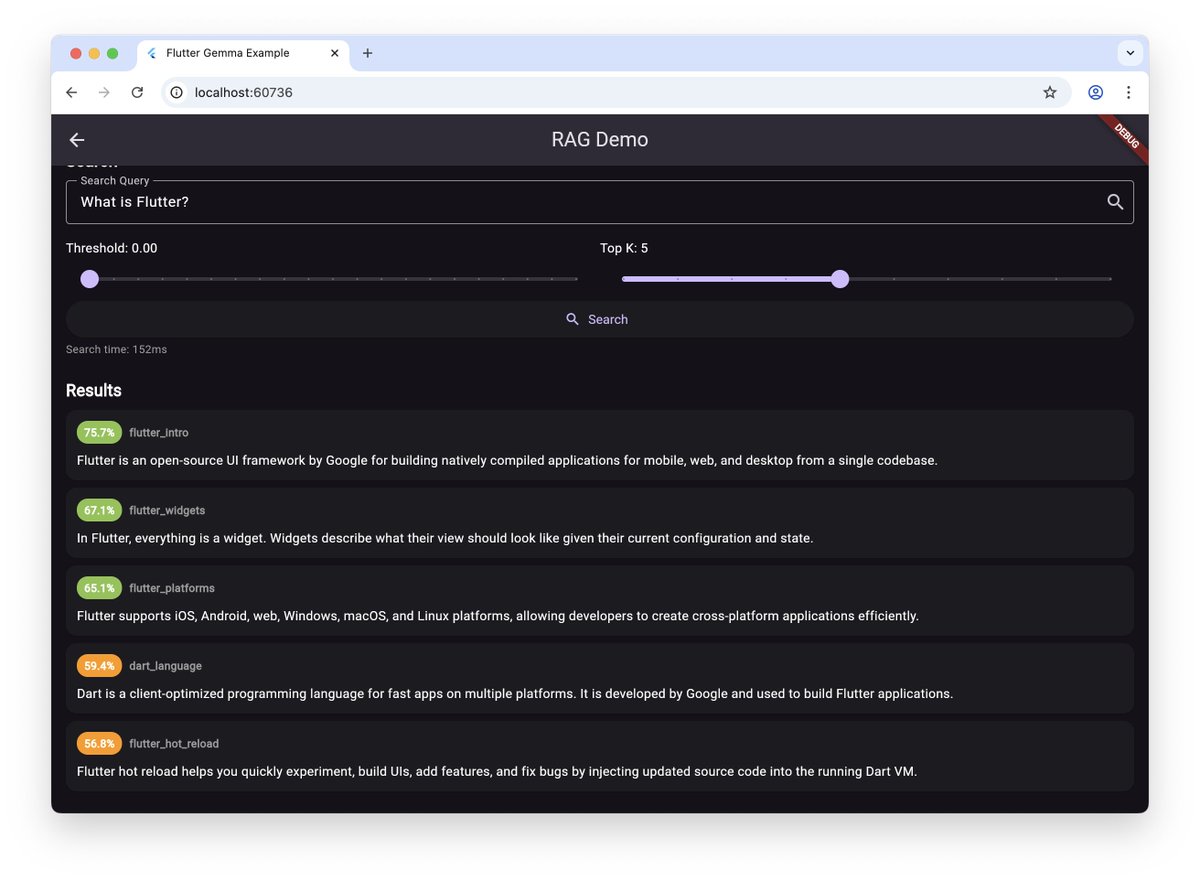The width and height of the screenshot is (1200, 881).
Task: Select the 75.7% score badge on flutter_intro
Action: 99,432
